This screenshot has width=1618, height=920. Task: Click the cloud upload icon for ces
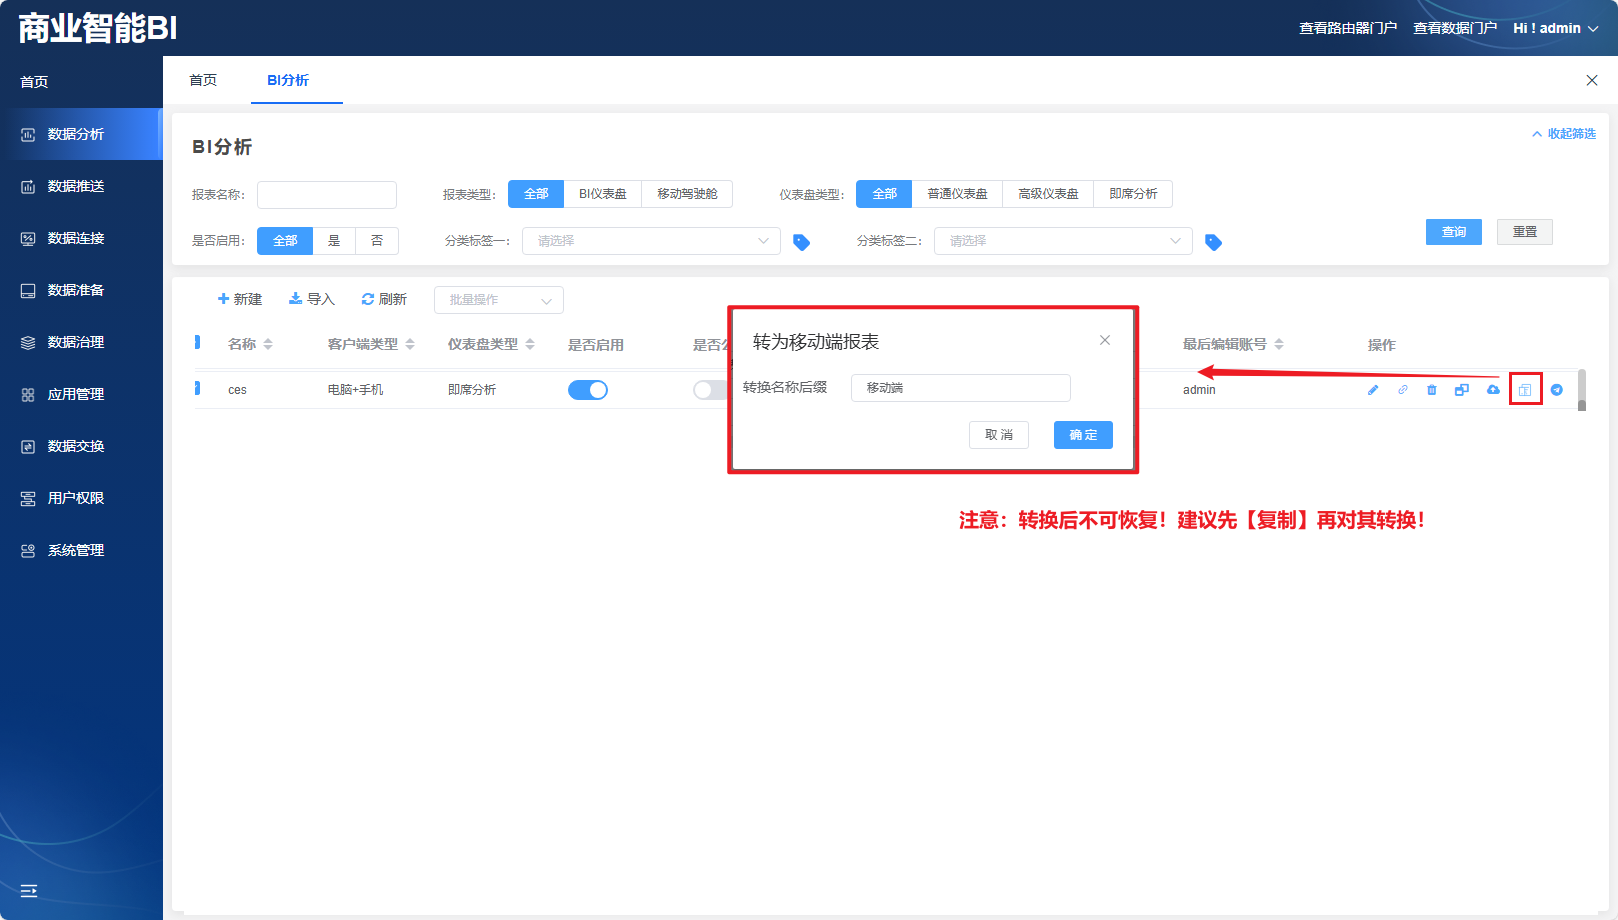(x=1493, y=390)
